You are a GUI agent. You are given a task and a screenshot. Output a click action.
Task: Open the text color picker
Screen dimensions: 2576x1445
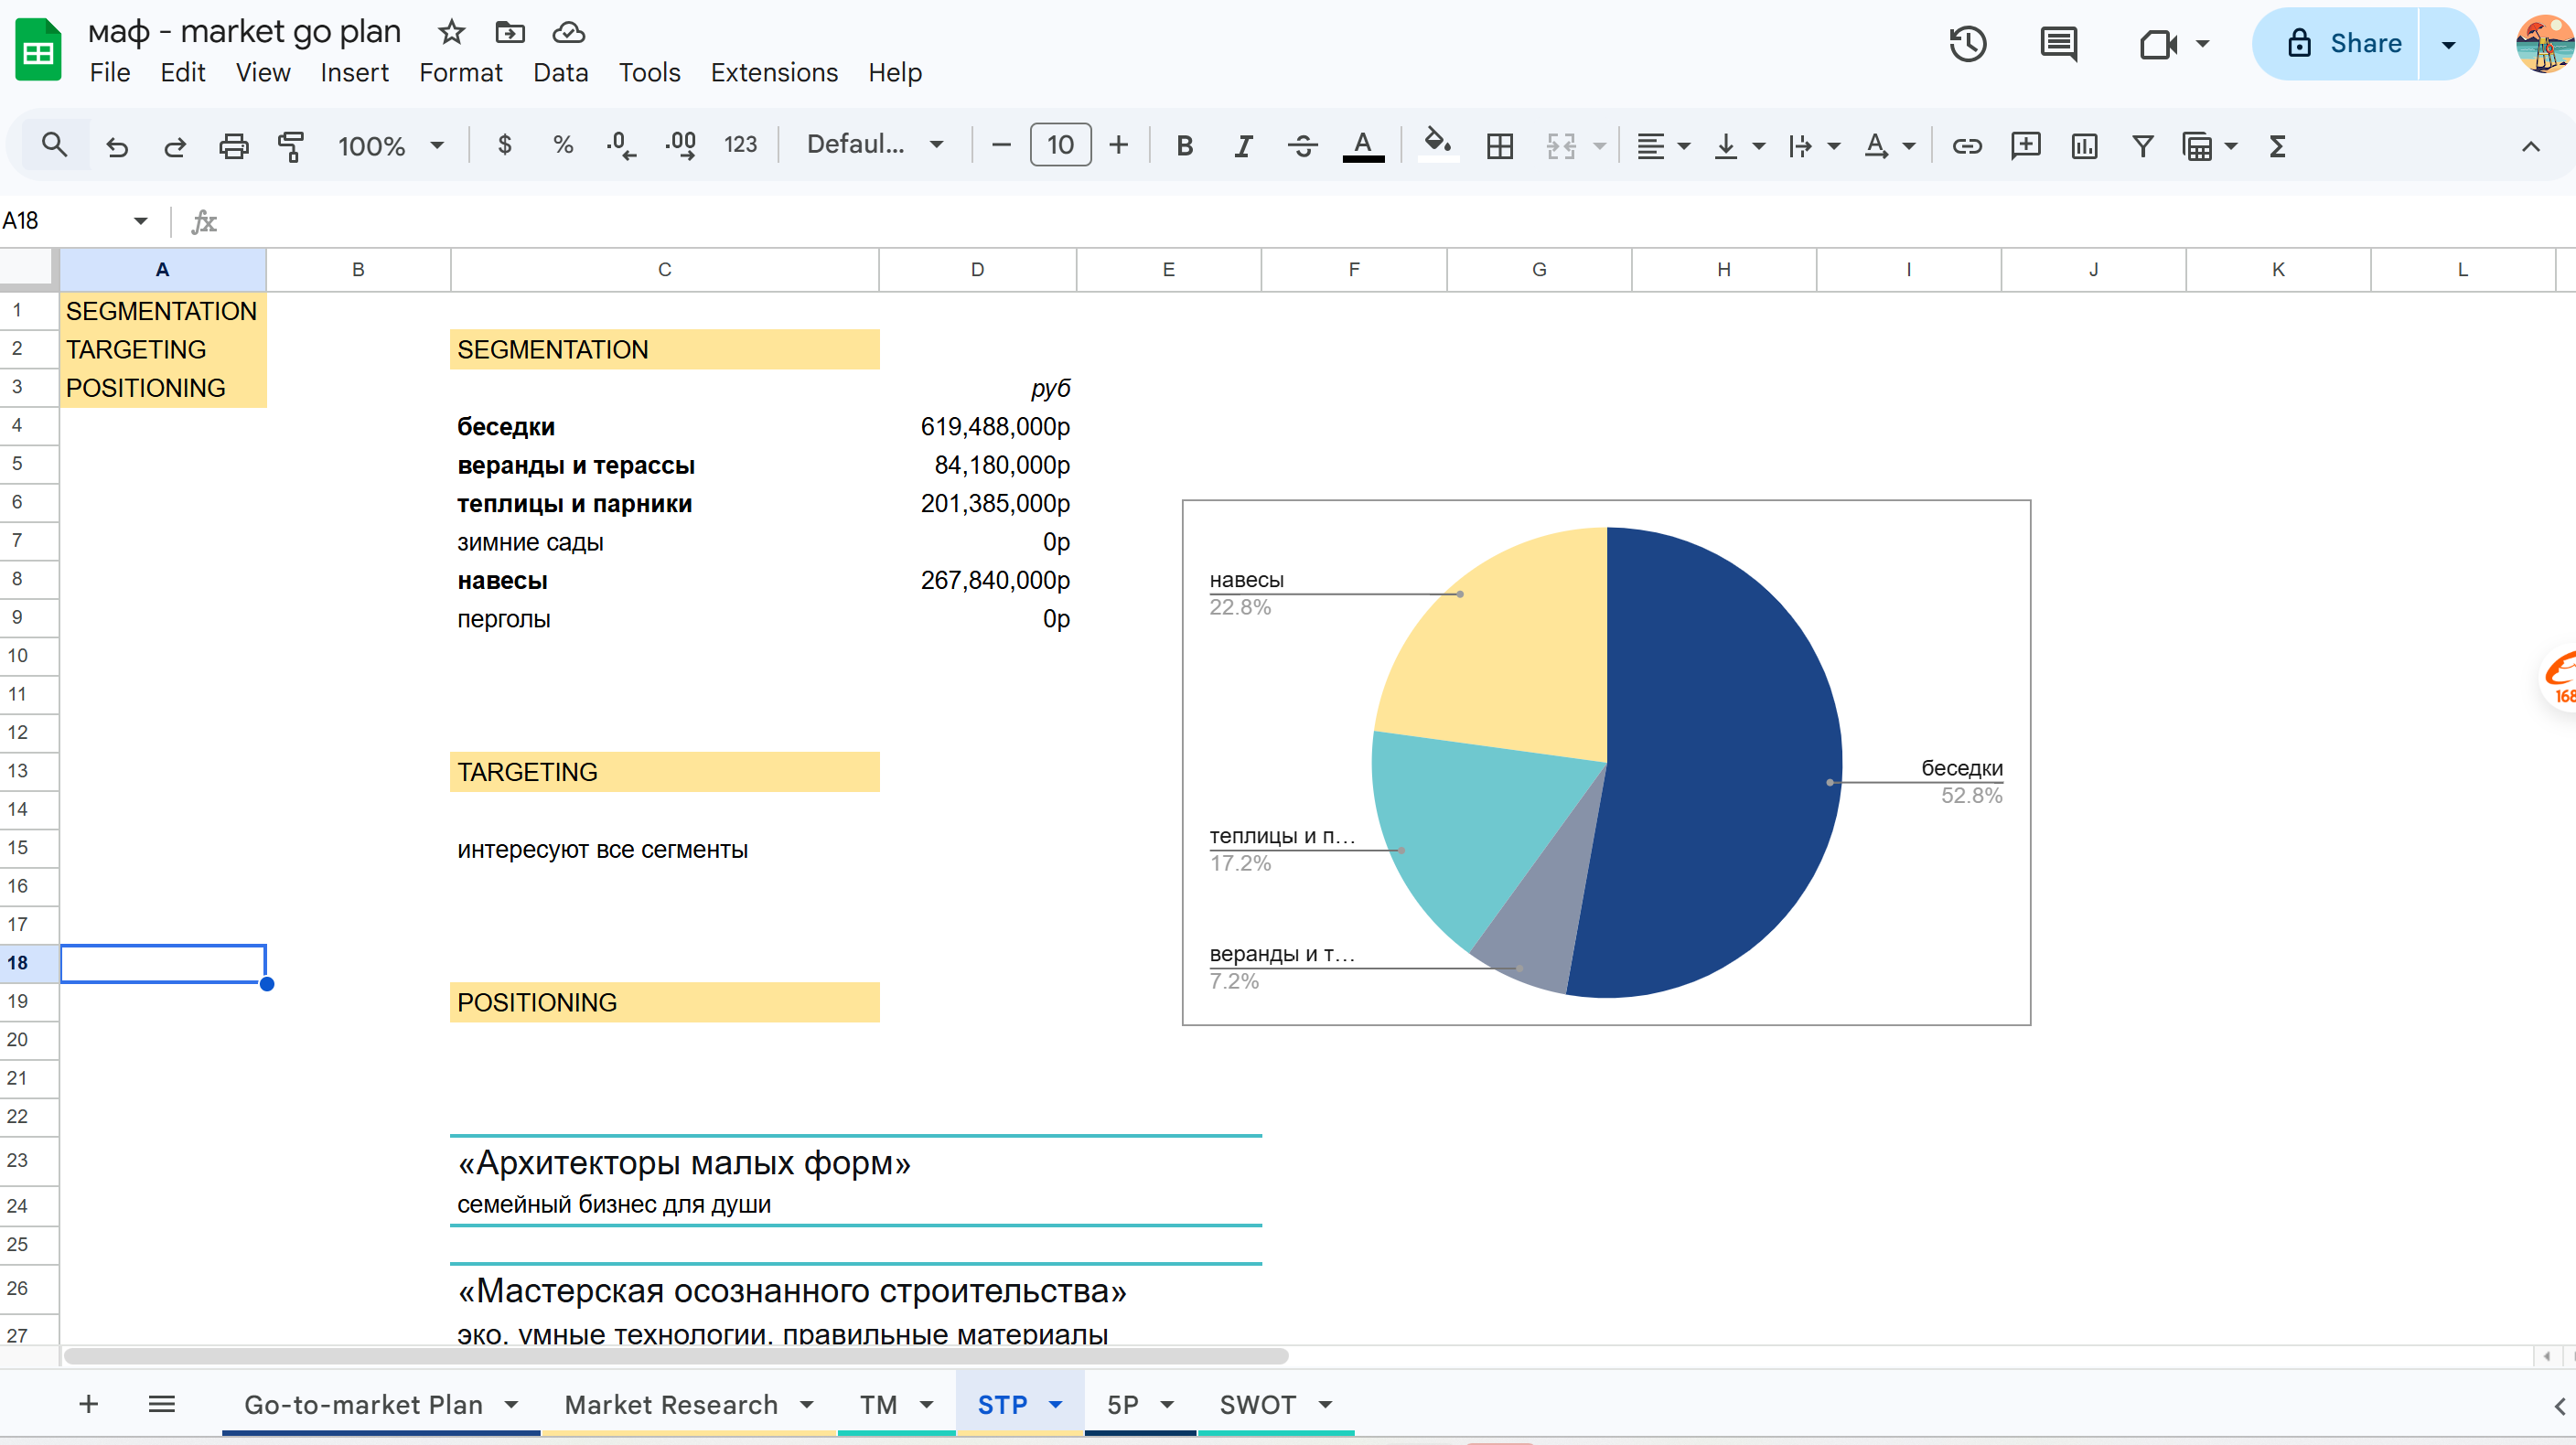click(1363, 146)
